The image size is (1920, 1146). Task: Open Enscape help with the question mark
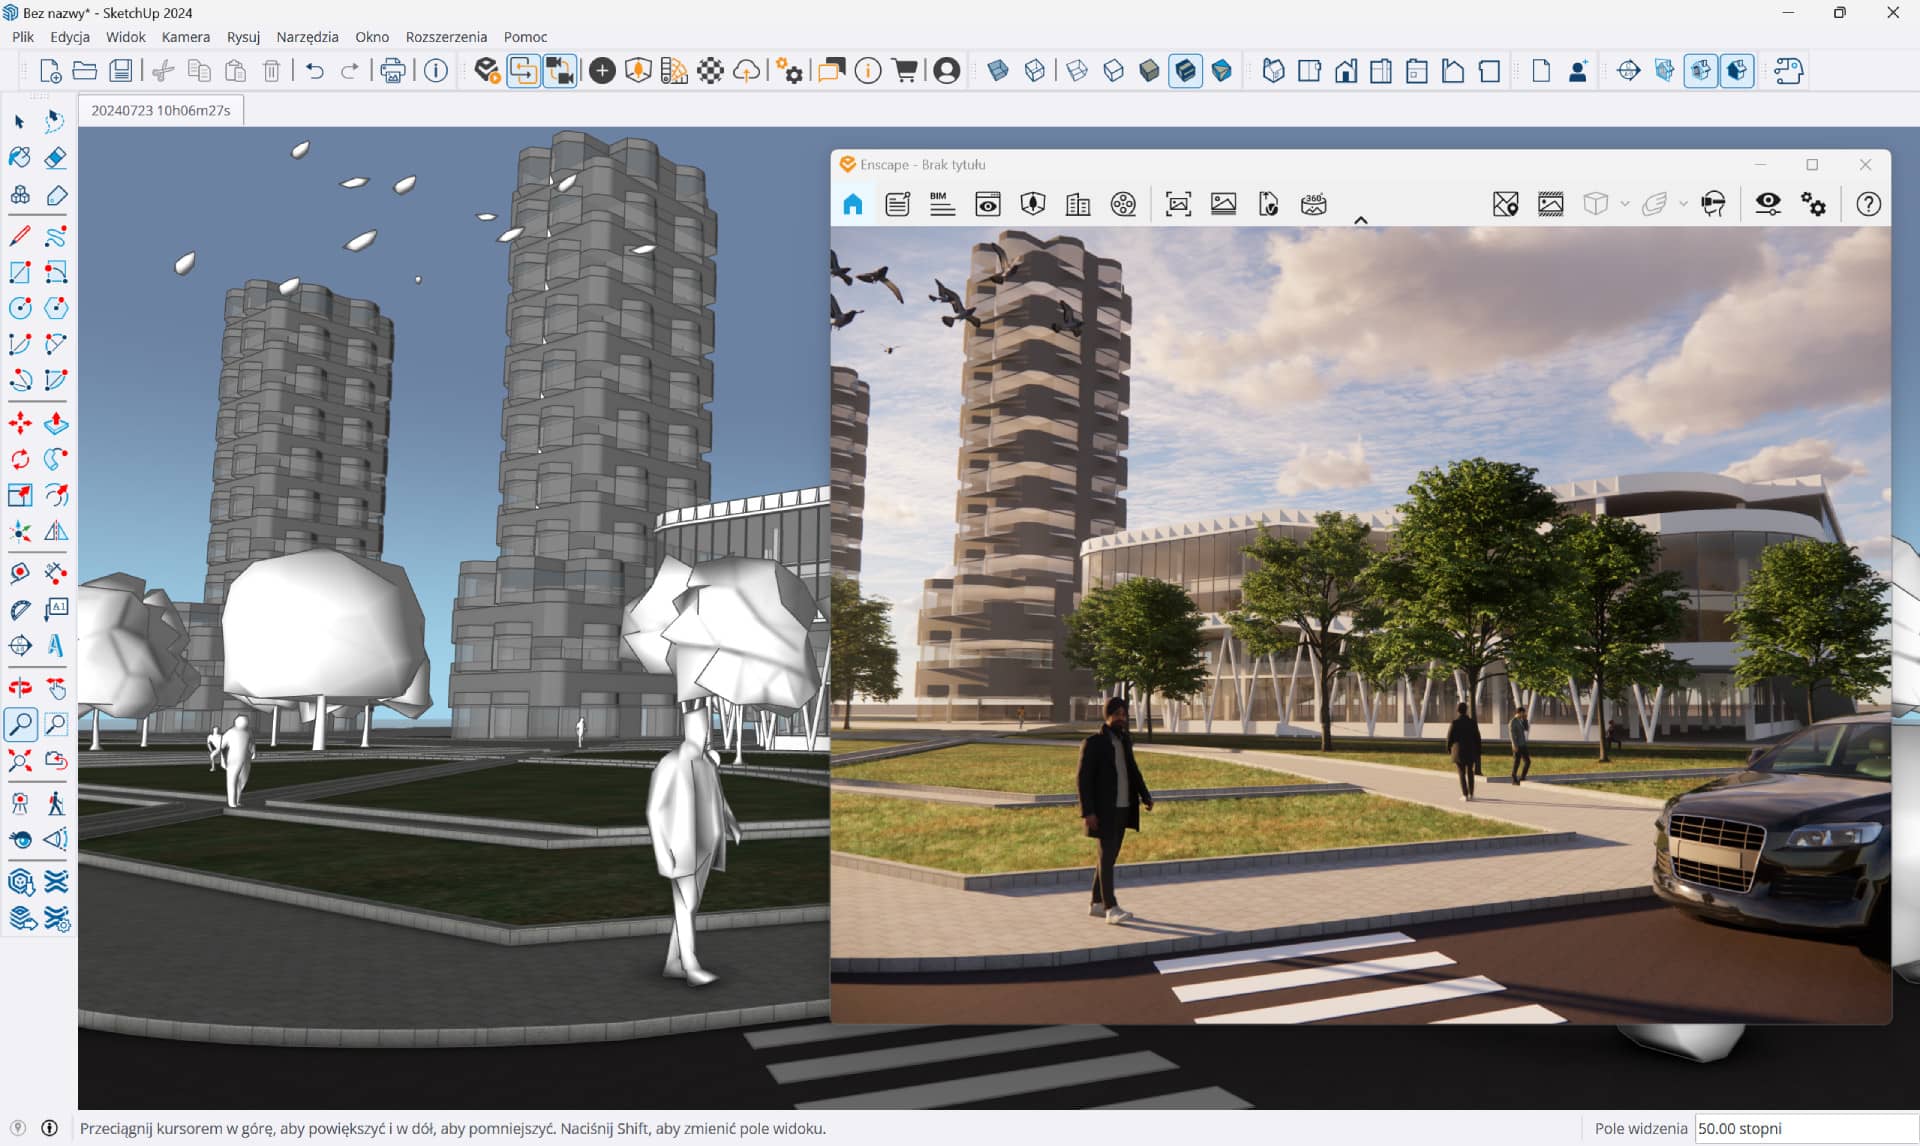click(1868, 204)
